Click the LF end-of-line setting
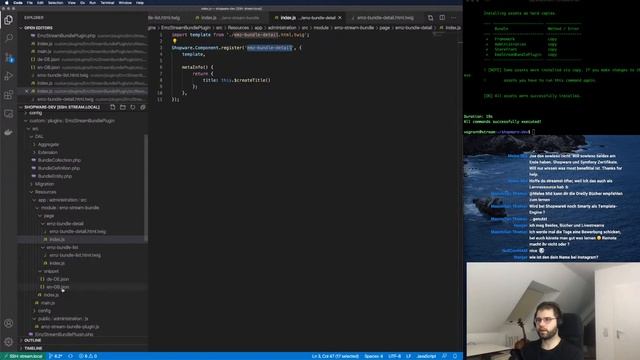Screen dimensions: 640x360 tap(409, 356)
